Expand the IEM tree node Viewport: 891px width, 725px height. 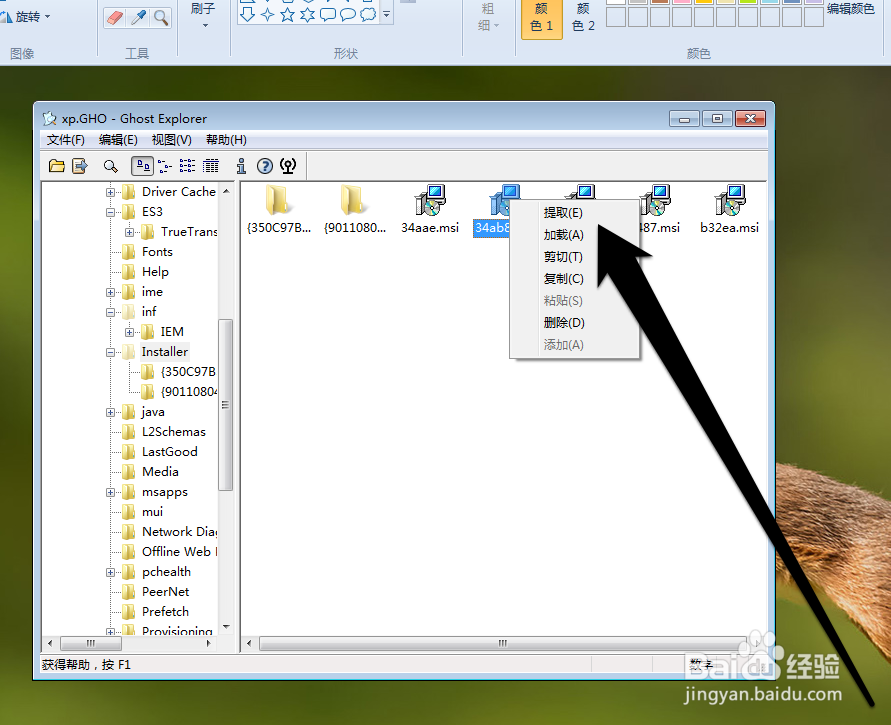pos(130,332)
